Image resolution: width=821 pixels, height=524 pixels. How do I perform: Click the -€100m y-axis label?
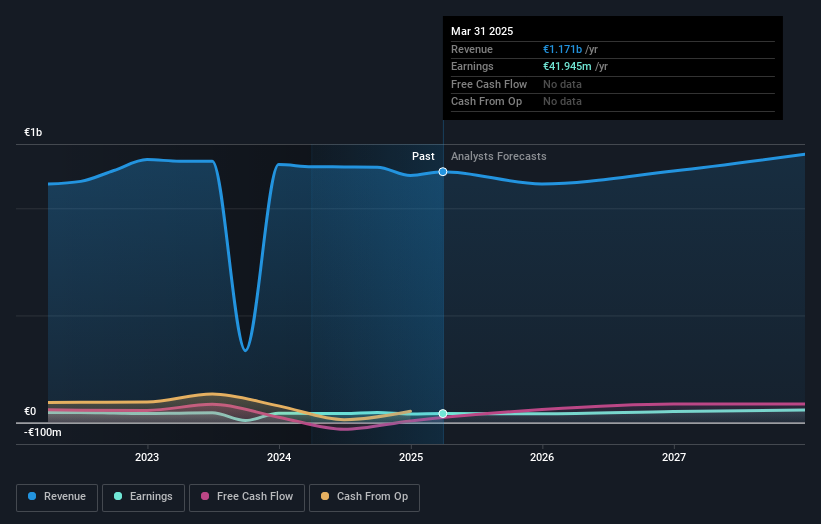43,432
